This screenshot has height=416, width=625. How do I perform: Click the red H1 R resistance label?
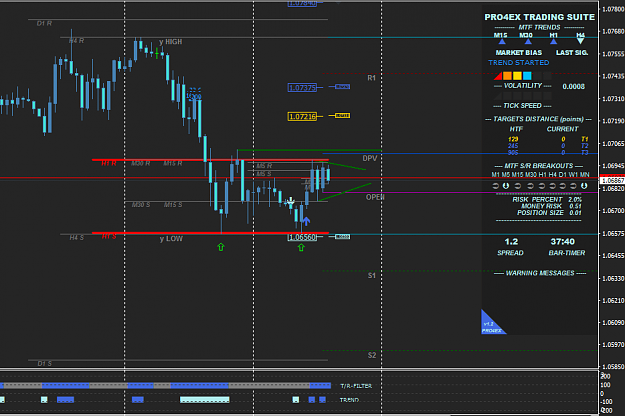109,163
